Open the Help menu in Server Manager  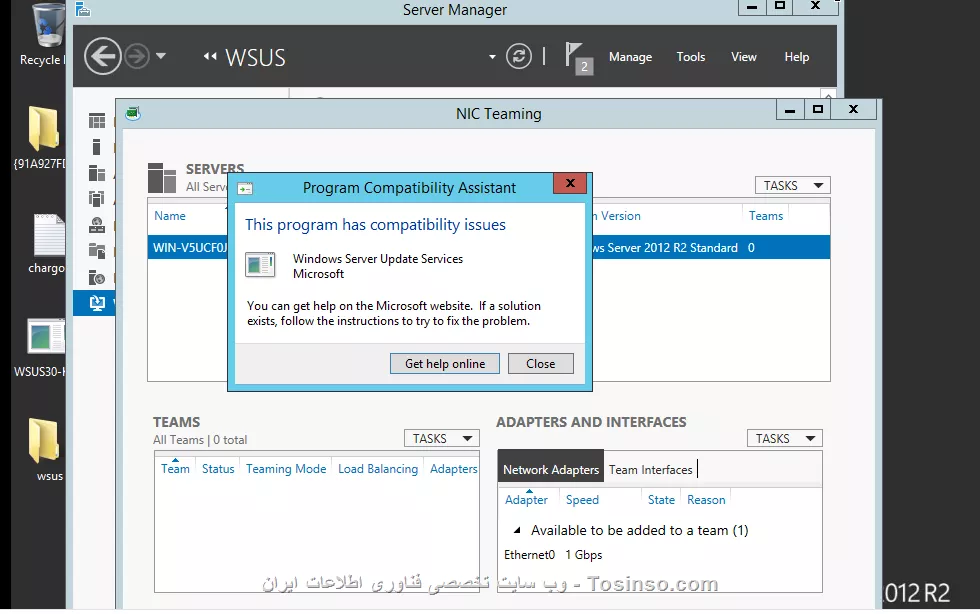[x=797, y=57]
